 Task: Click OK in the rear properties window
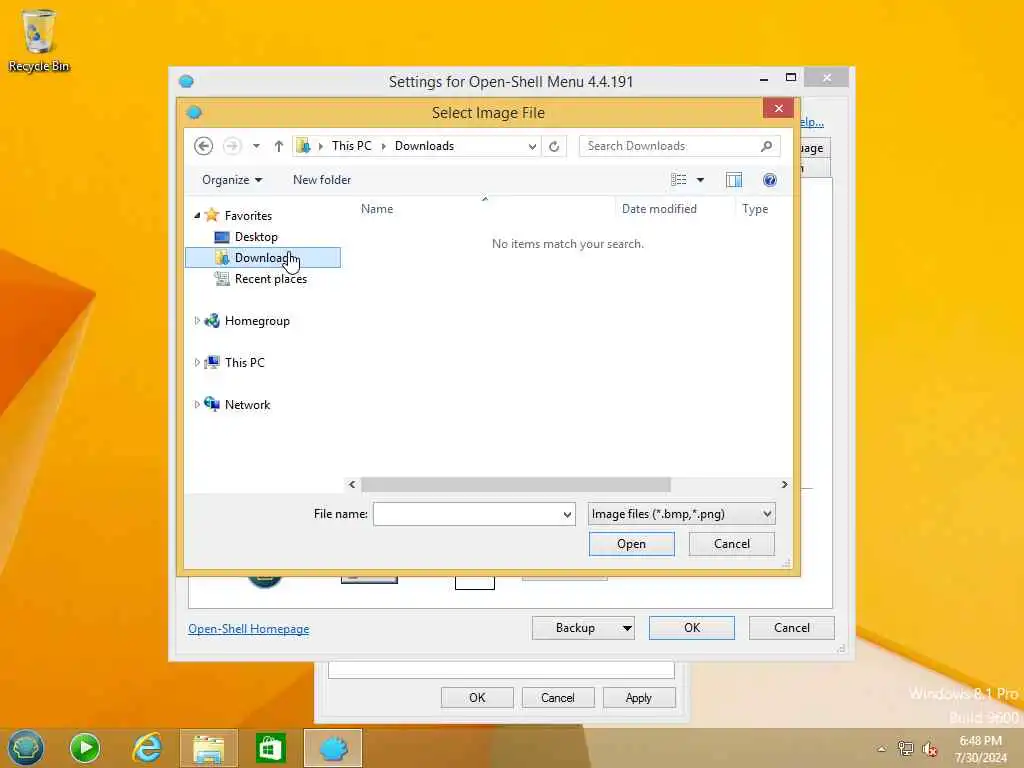(x=477, y=698)
